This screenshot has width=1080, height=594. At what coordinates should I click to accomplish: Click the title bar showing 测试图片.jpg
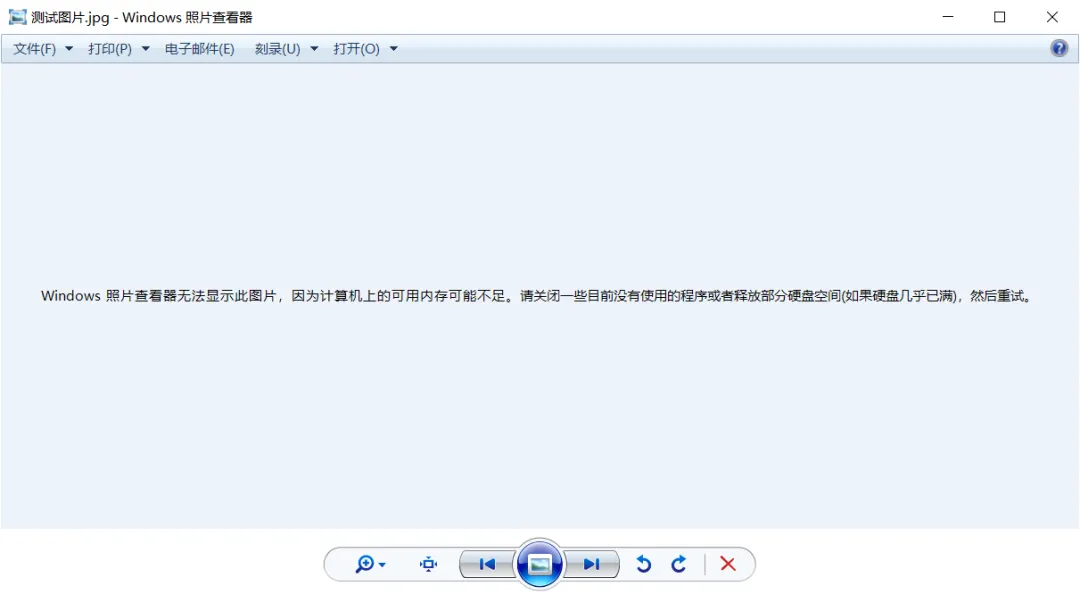coord(140,17)
